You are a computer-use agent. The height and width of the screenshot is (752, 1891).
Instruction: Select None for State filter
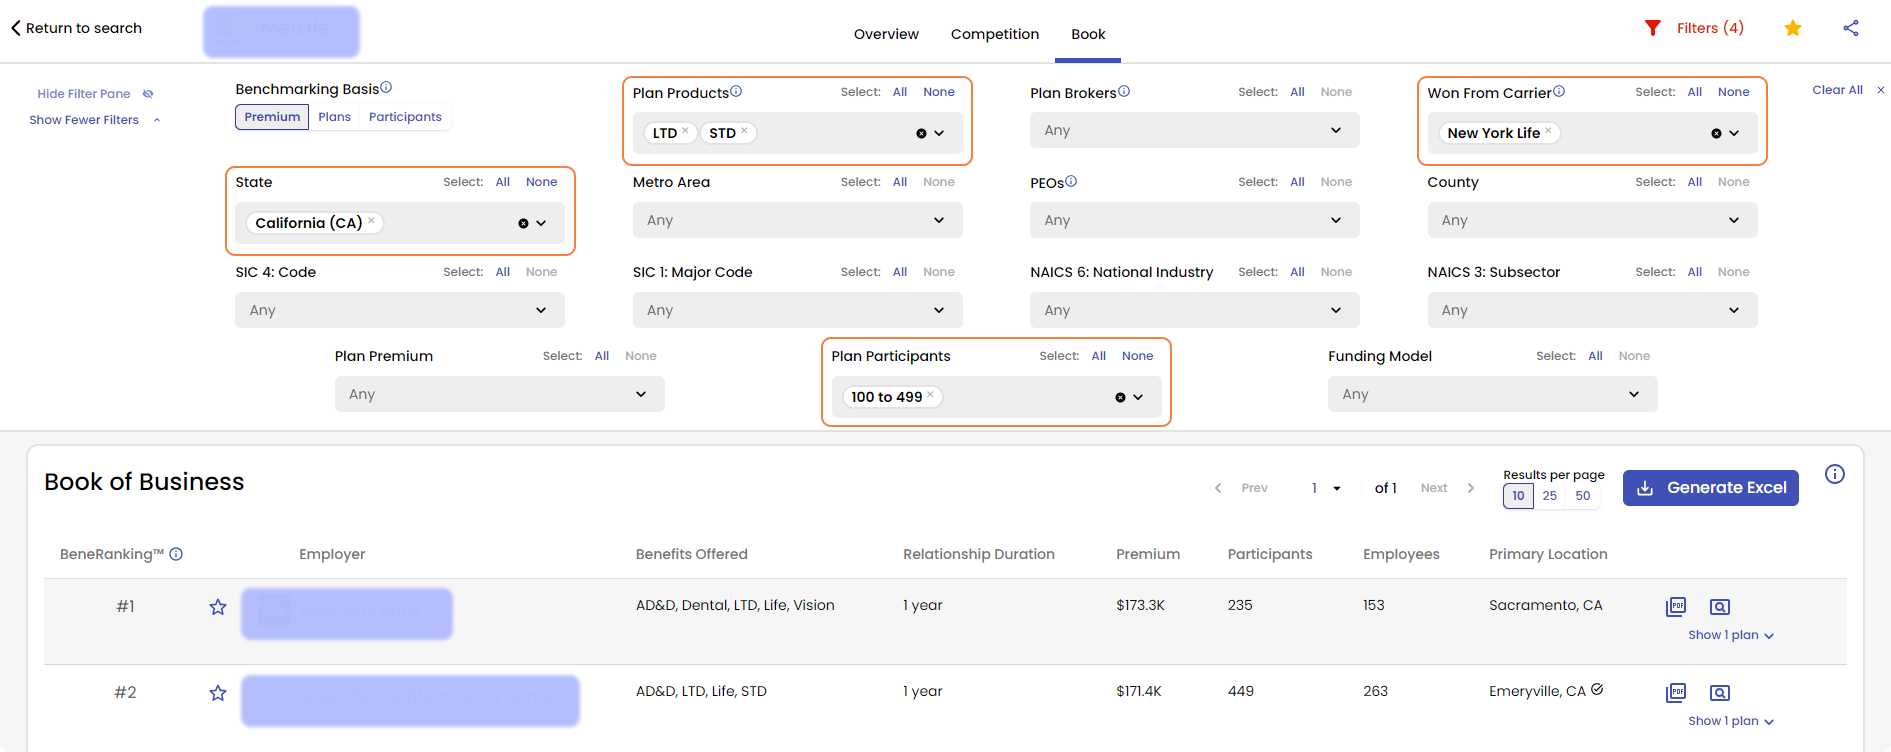click(x=541, y=182)
